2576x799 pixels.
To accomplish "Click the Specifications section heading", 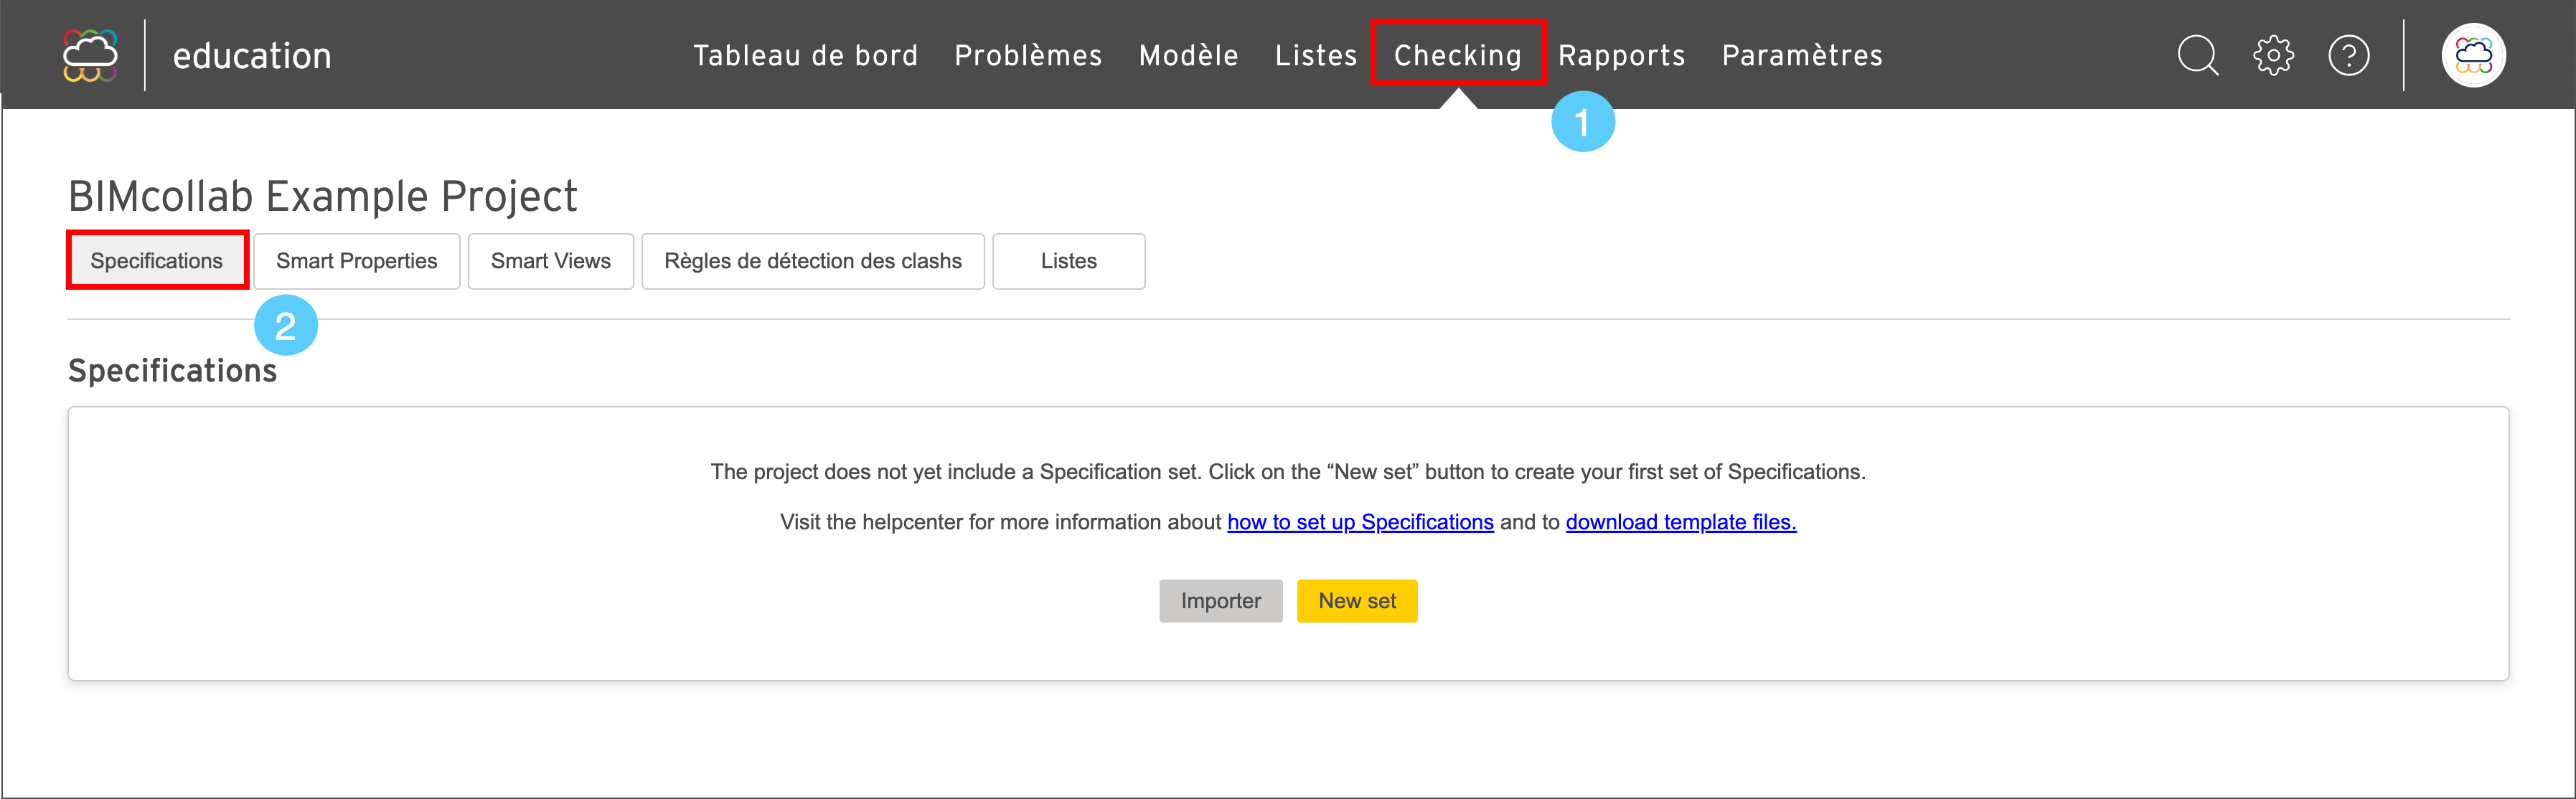I will tap(173, 371).
